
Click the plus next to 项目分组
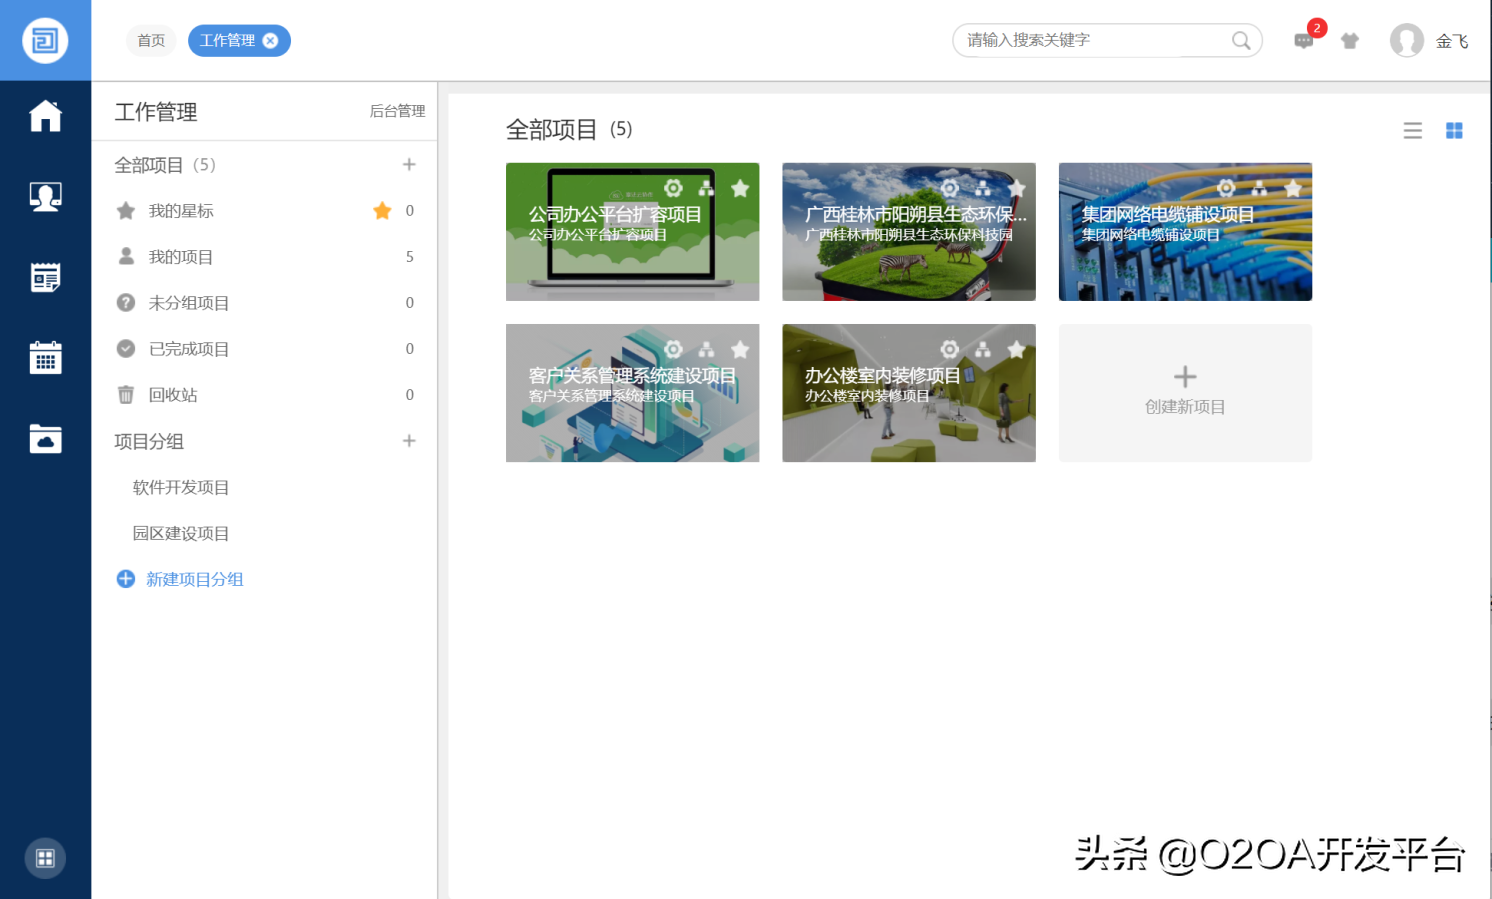click(x=409, y=440)
